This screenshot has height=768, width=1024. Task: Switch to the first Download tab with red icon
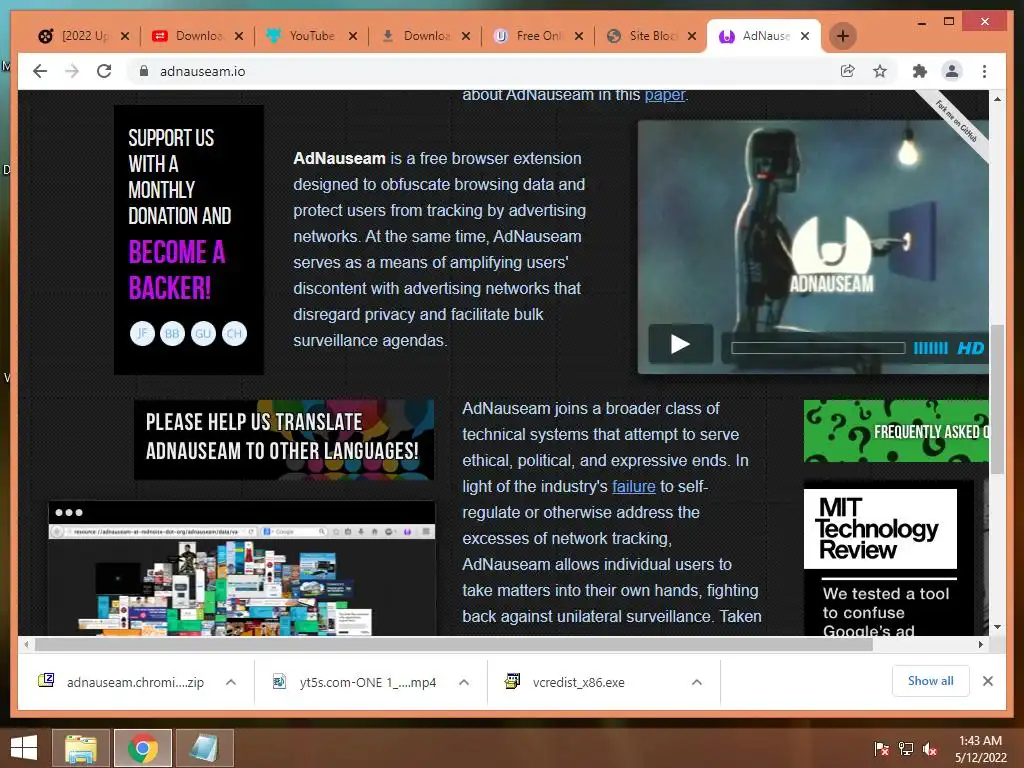pyautogui.click(x=197, y=36)
